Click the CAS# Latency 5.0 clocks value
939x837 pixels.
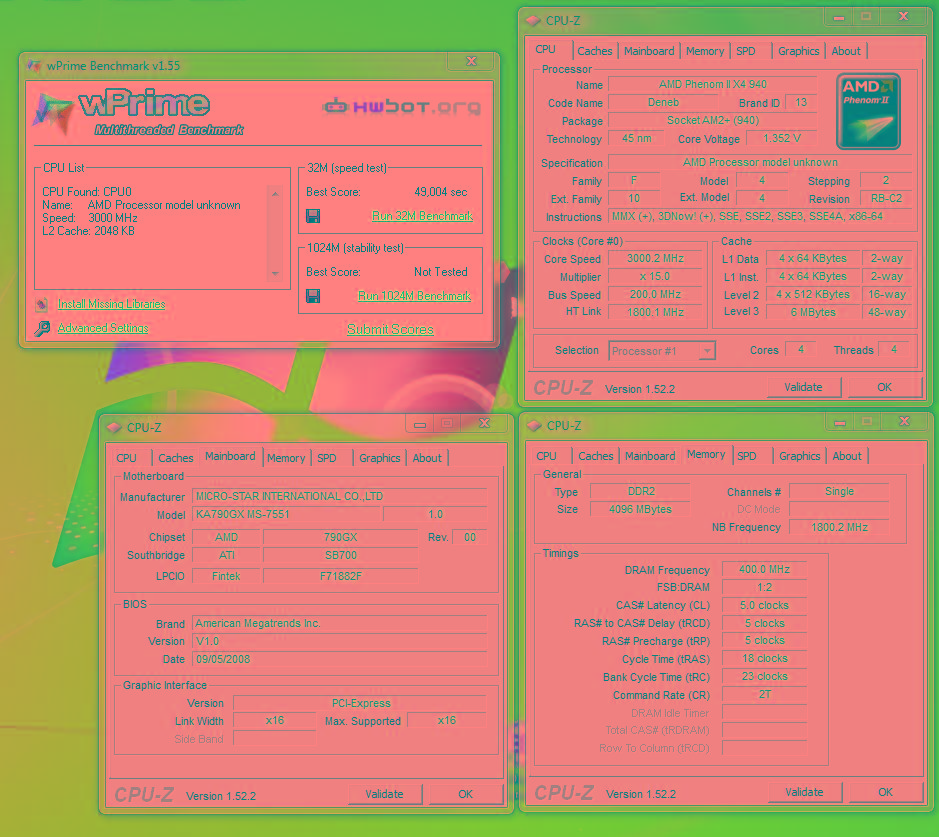pos(764,605)
